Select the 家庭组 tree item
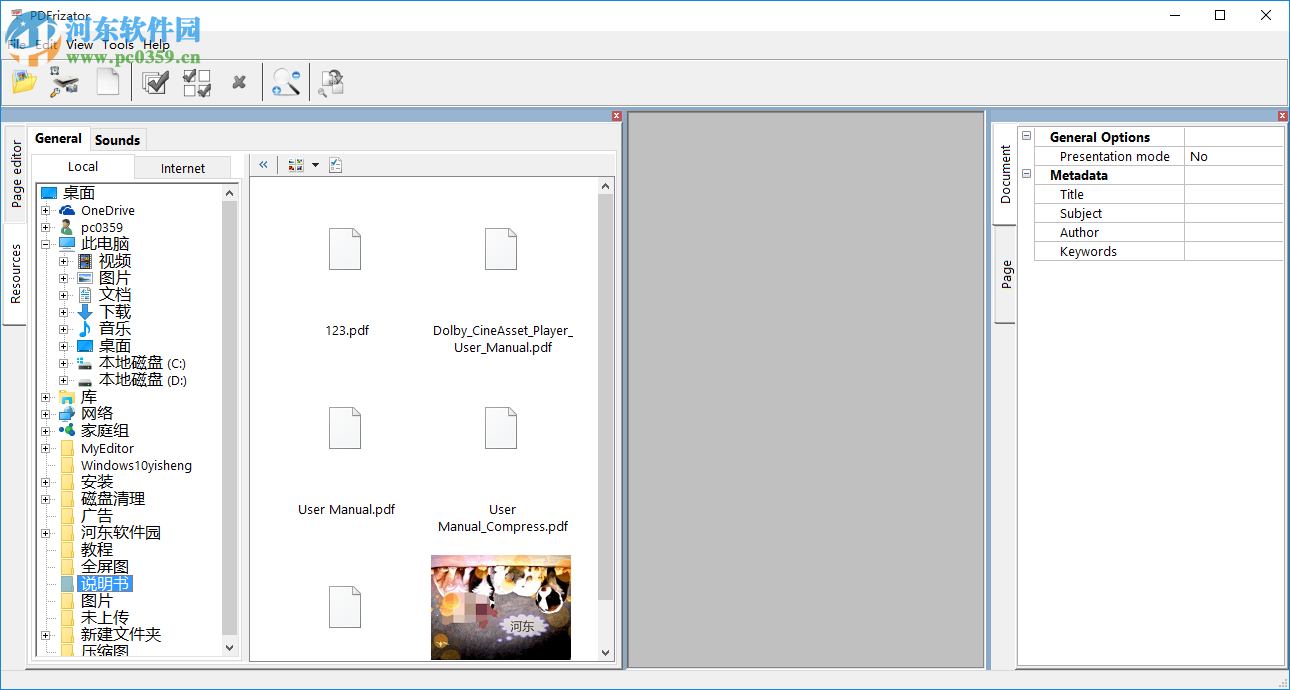 [x=105, y=431]
